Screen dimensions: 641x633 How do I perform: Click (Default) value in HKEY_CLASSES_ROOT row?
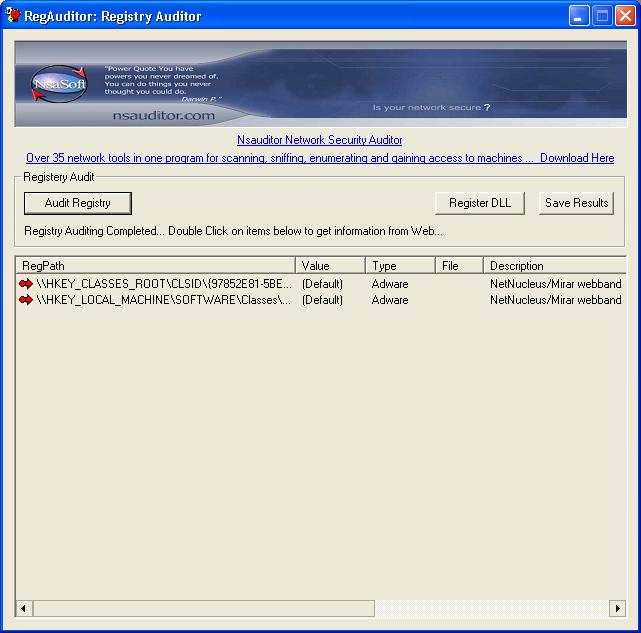[322, 284]
